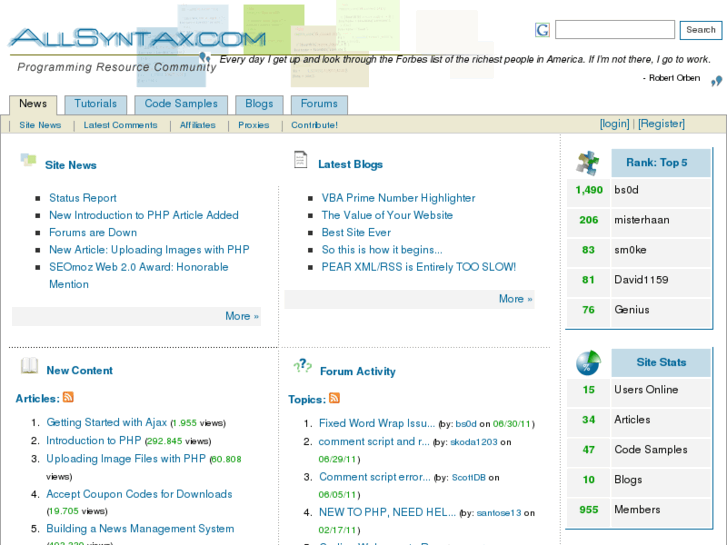727x545 pixels.
Task: Click the Articles stat row label
Action: pos(632,420)
